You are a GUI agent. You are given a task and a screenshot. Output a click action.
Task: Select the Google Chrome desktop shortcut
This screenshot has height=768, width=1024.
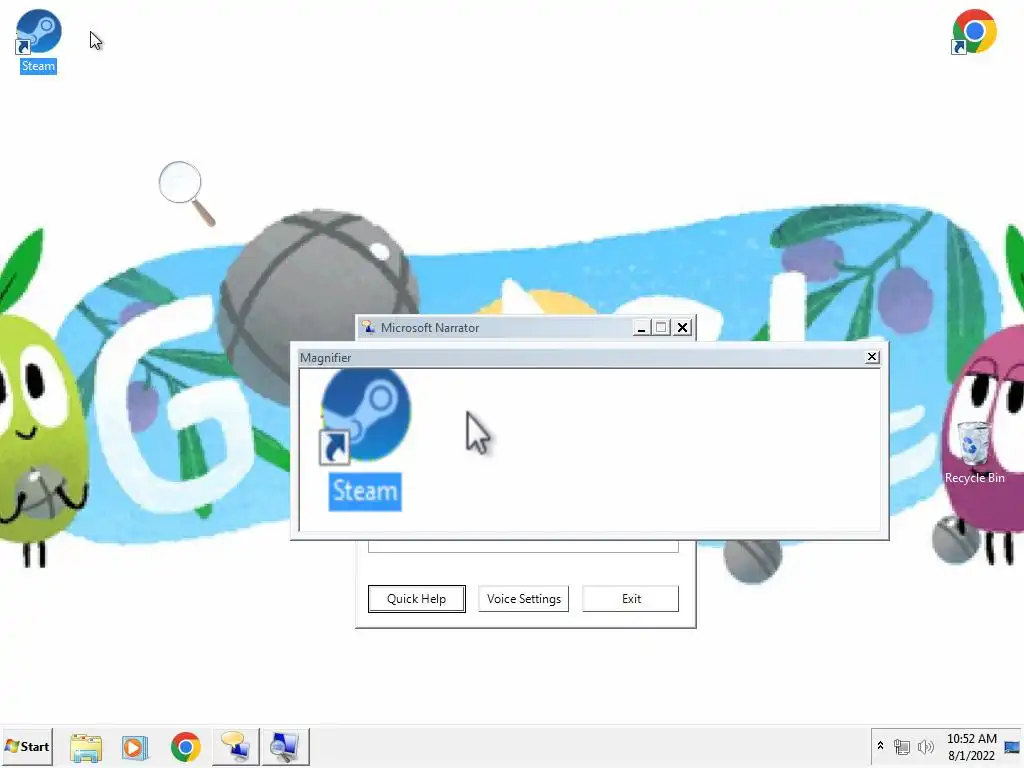pos(974,31)
